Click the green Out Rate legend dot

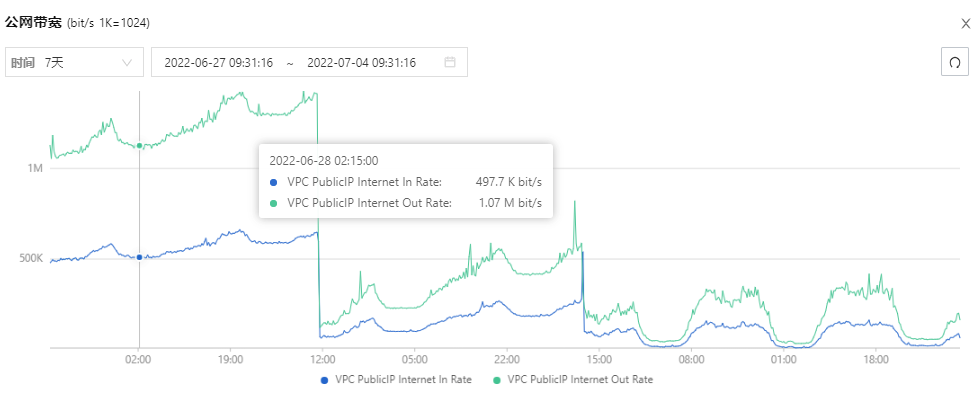click(496, 380)
